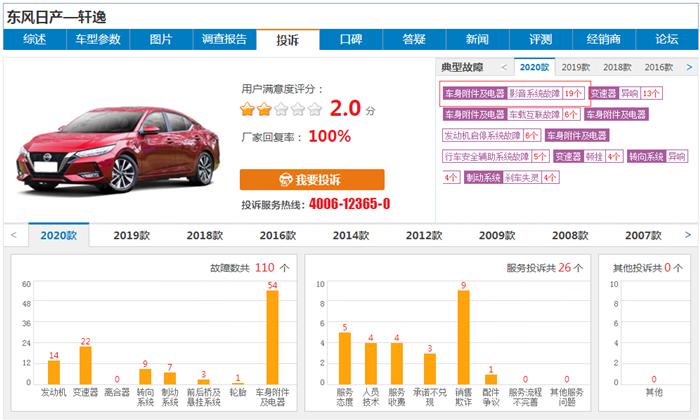
Task: Click the 转向系统 bar showing 9
Action: click(145, 376)
